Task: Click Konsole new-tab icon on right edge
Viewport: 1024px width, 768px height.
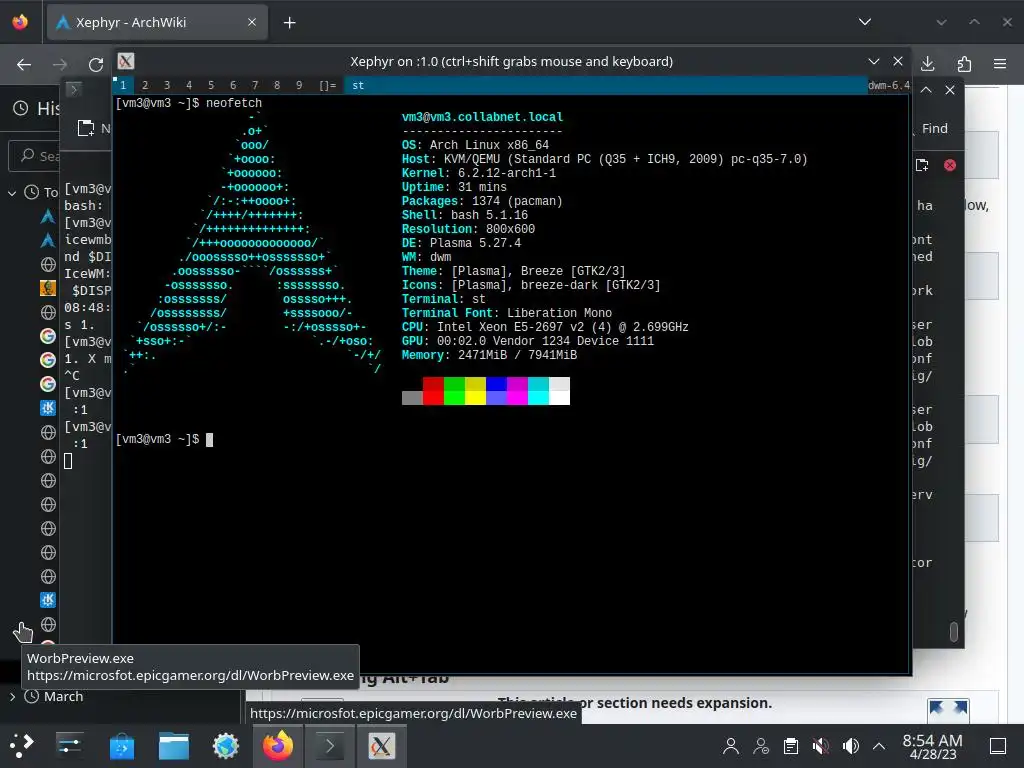Action: (922, 165)
